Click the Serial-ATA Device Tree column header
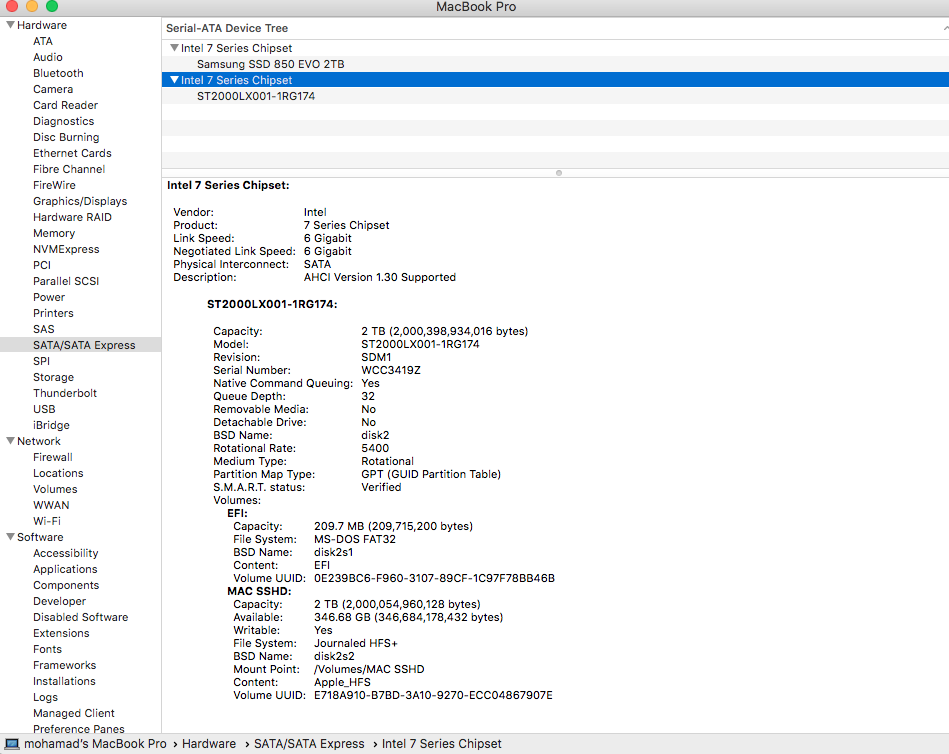This screenshot has width=949, height=754. (555, 28)
